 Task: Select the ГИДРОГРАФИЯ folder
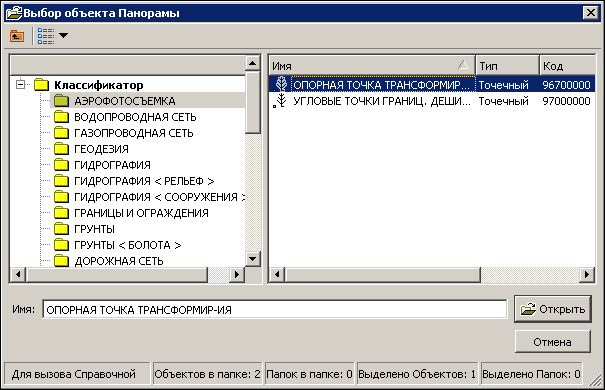(x=112, y=165)
